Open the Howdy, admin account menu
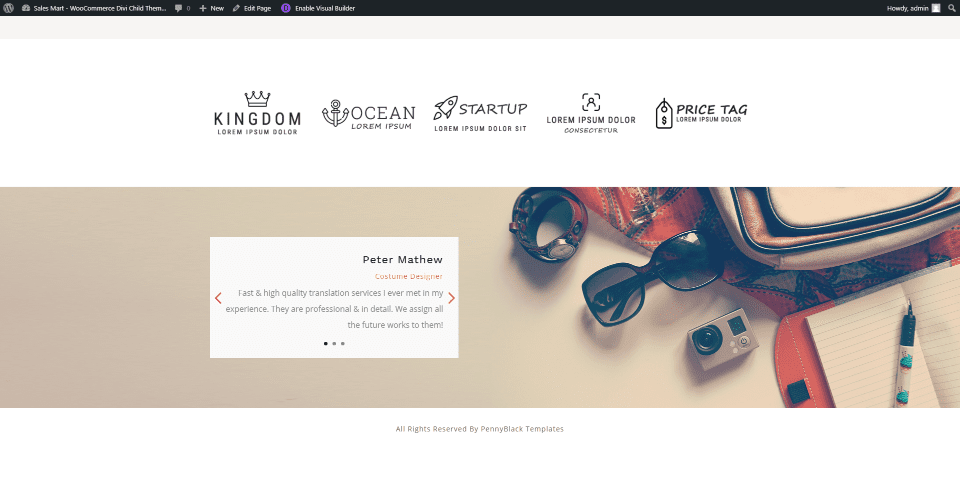 [907, 8]
